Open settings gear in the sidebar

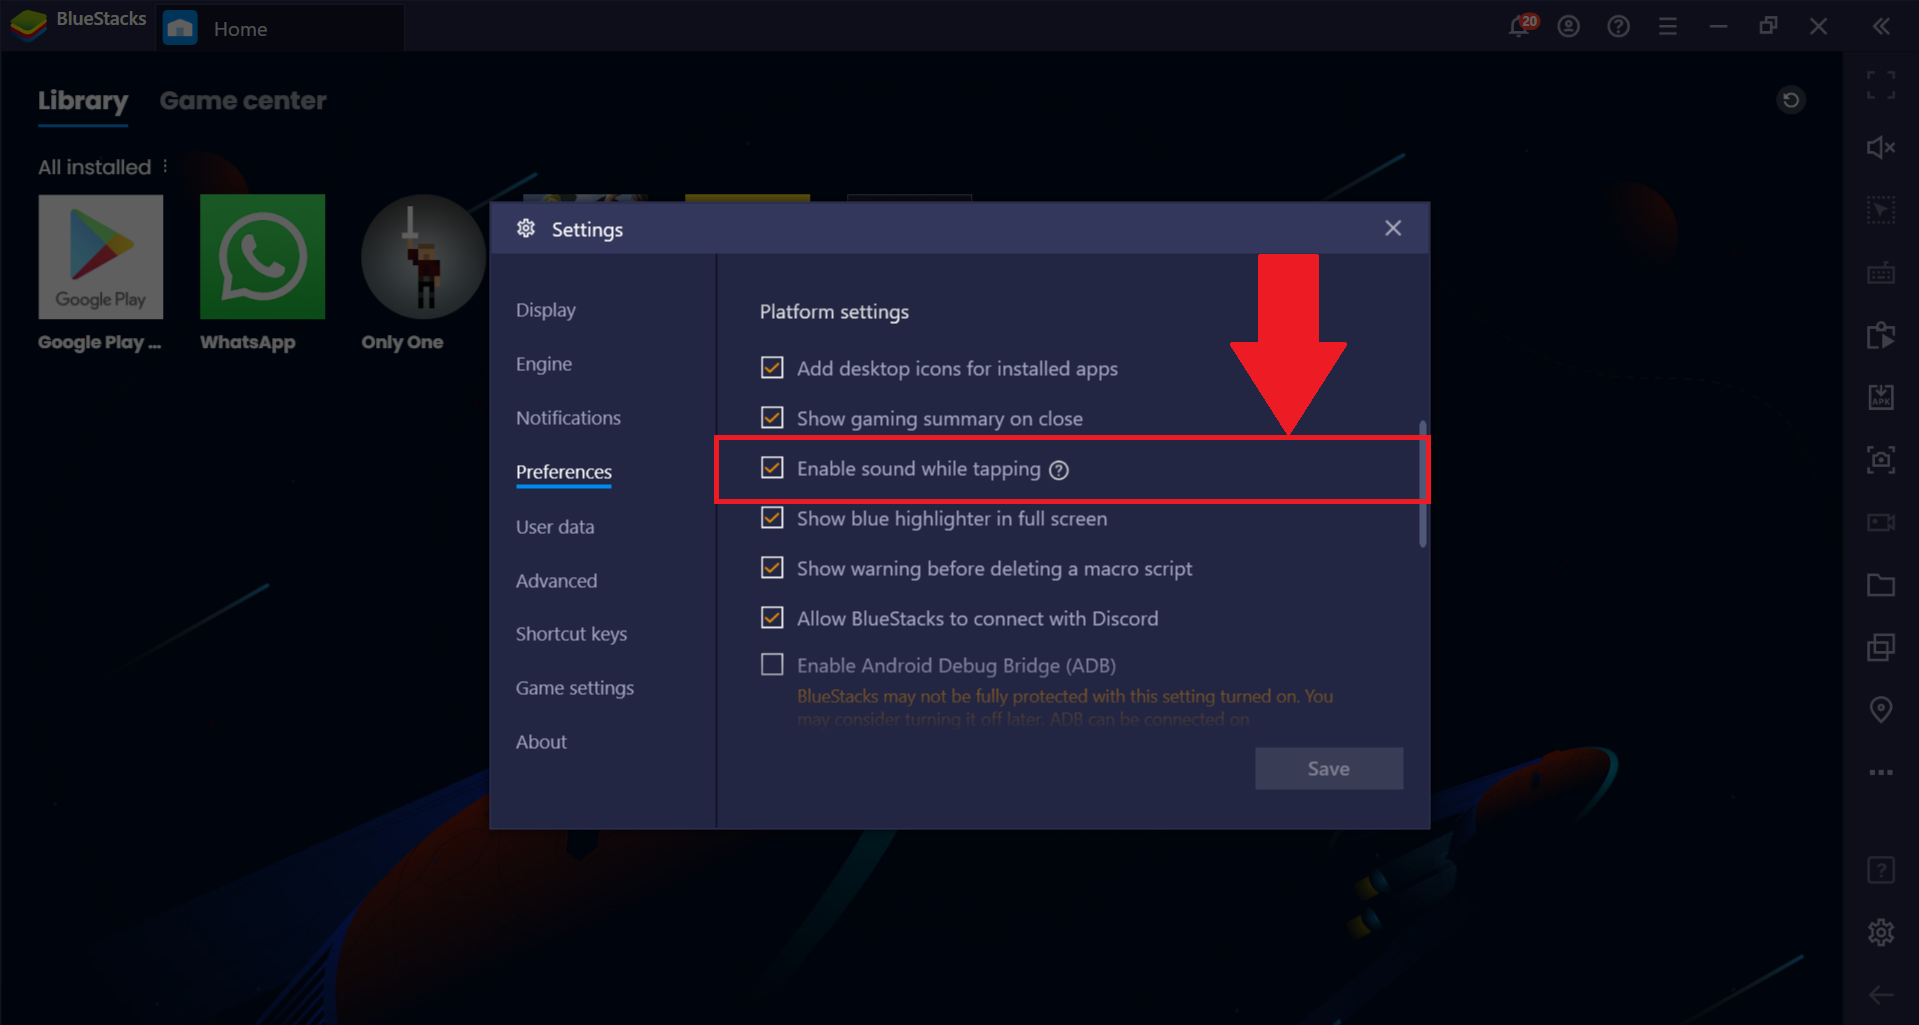(1881, 932)
